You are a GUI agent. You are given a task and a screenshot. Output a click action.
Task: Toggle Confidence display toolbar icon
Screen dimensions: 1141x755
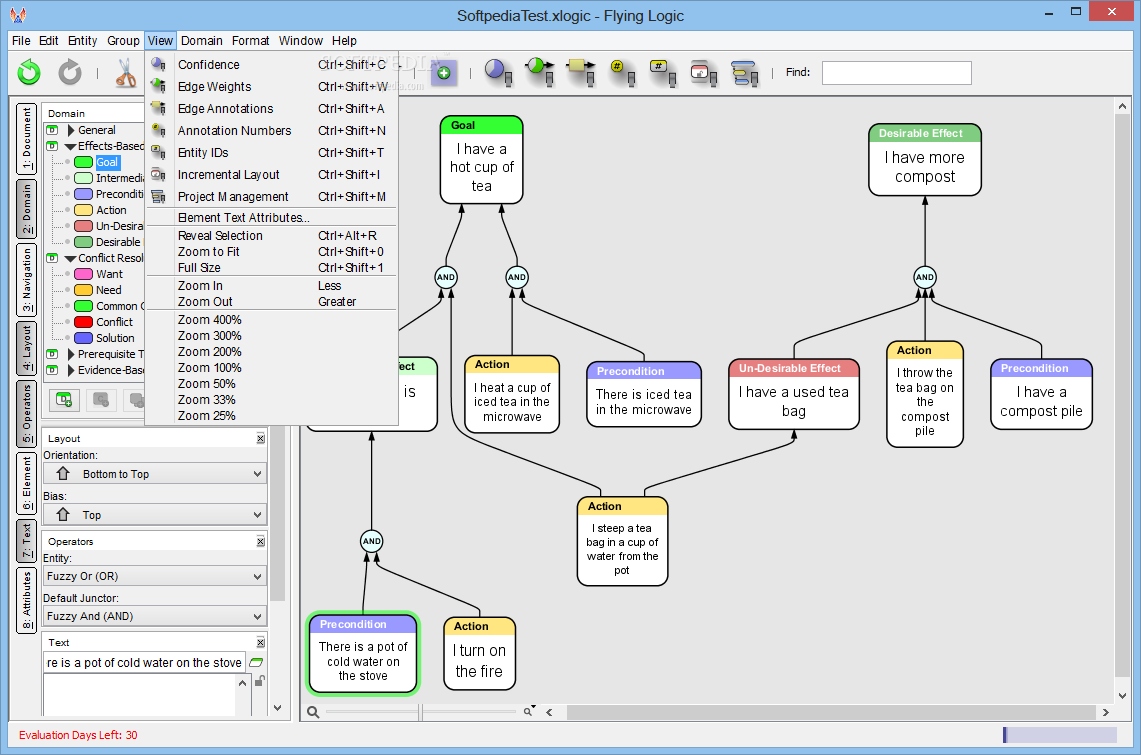(x=498, y=73)
